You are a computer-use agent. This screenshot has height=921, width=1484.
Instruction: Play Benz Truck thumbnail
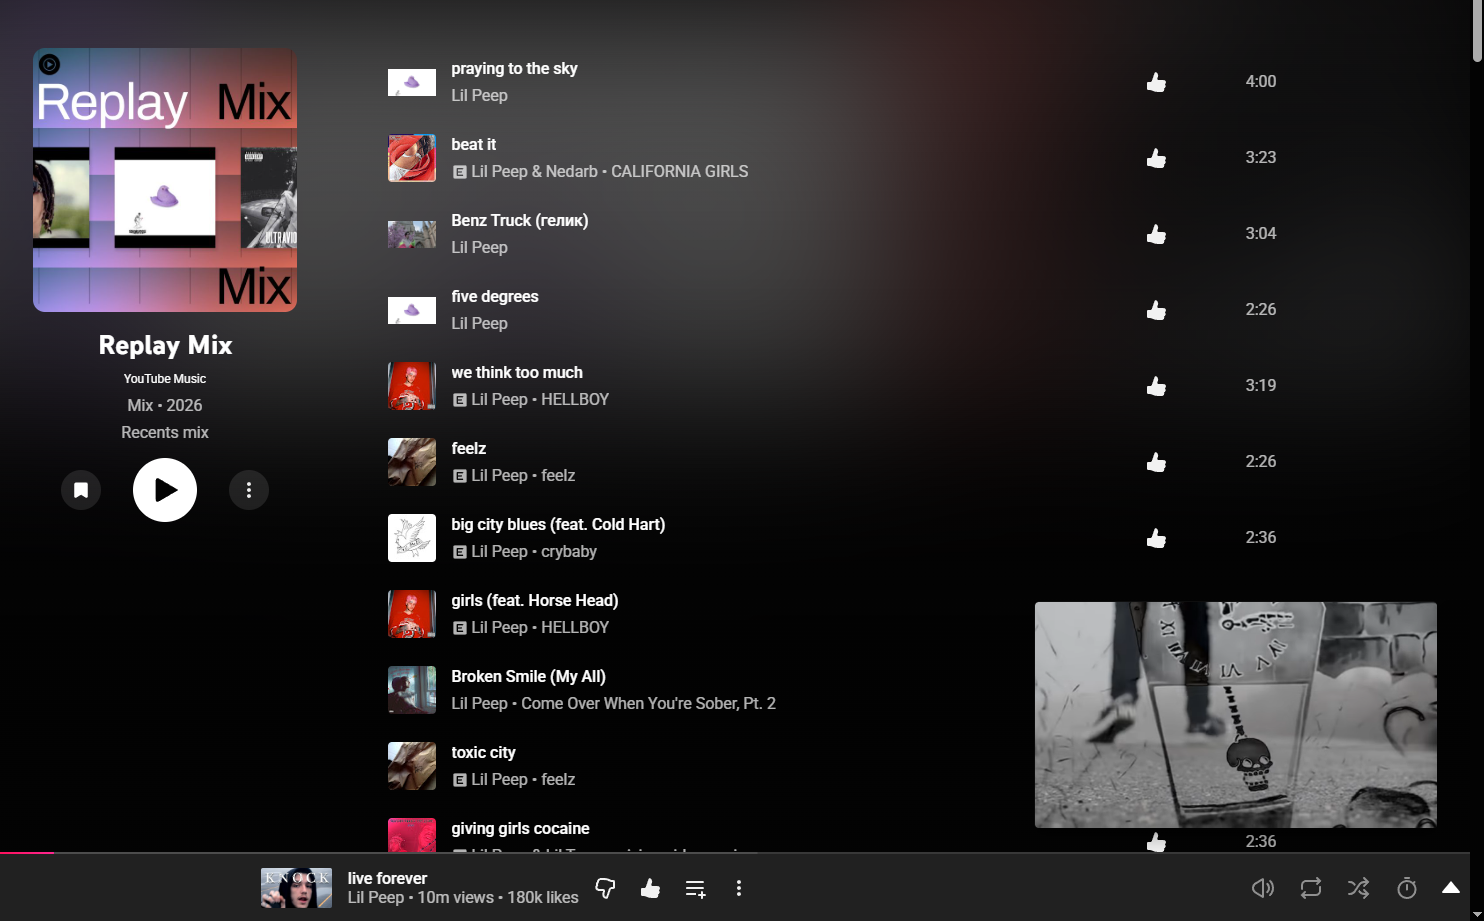412,234
